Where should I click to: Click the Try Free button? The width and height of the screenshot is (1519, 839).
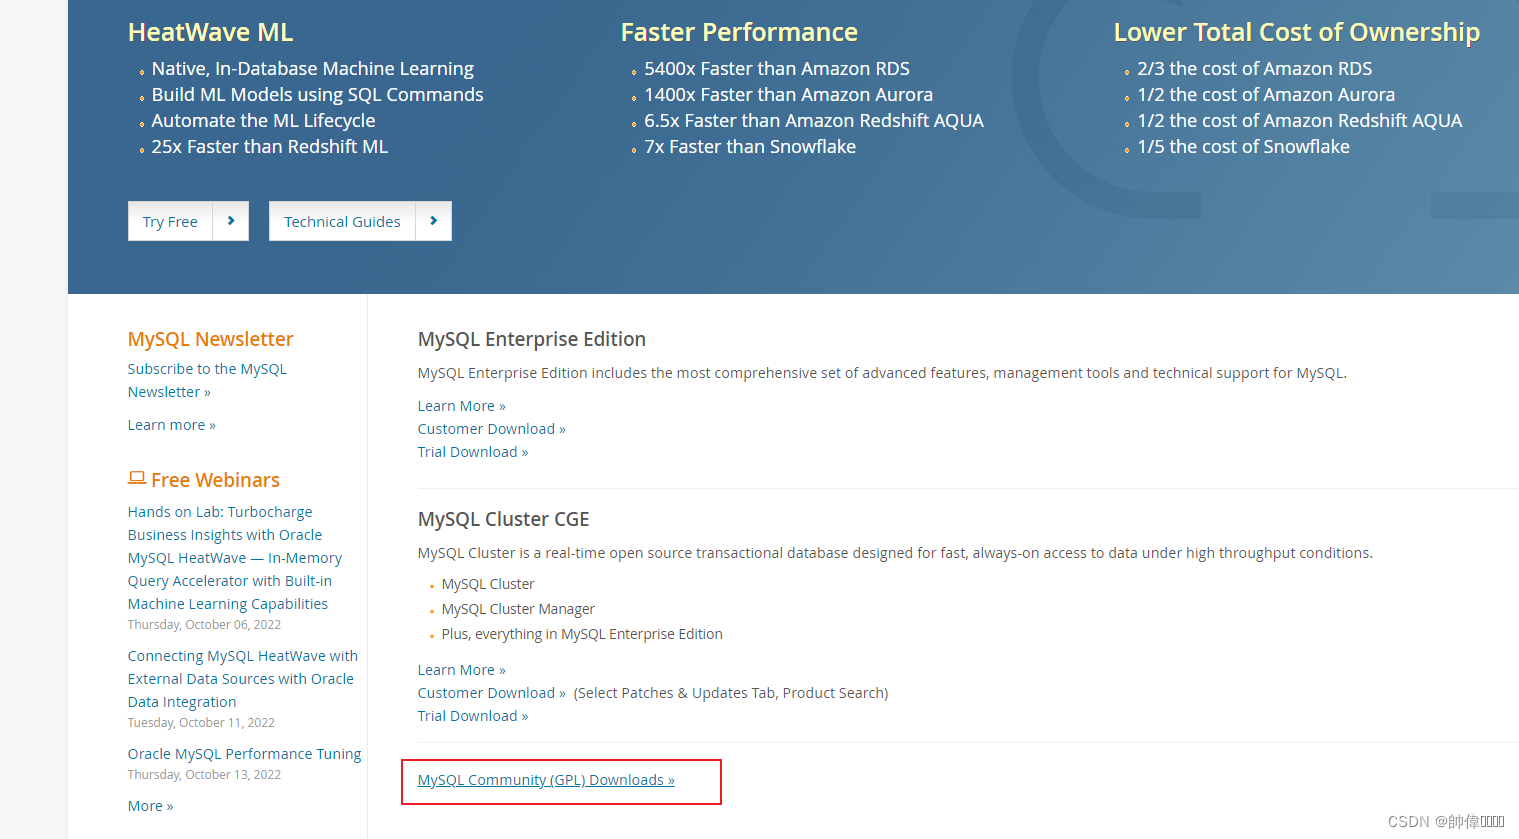tap(170, 221)
